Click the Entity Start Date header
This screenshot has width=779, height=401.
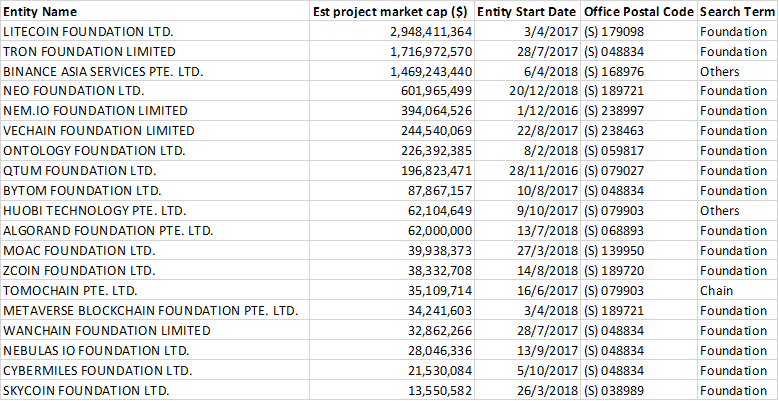pos(526,12)
